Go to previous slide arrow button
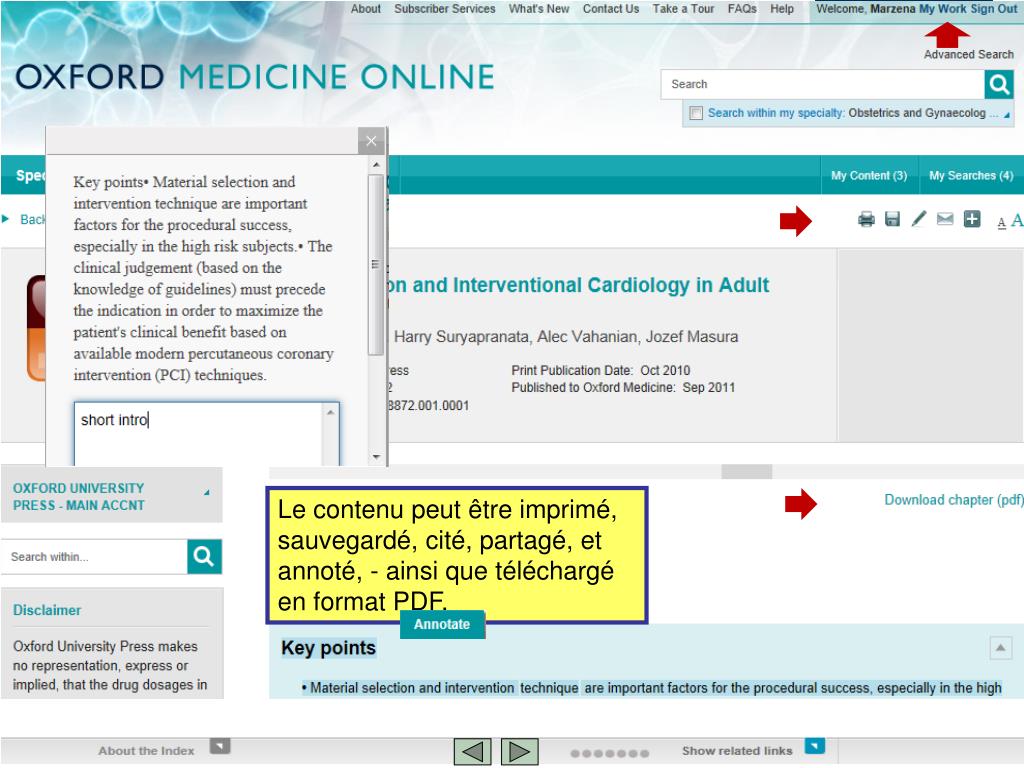Screen dimensions: 1024x768 click(x=472, y=751)
